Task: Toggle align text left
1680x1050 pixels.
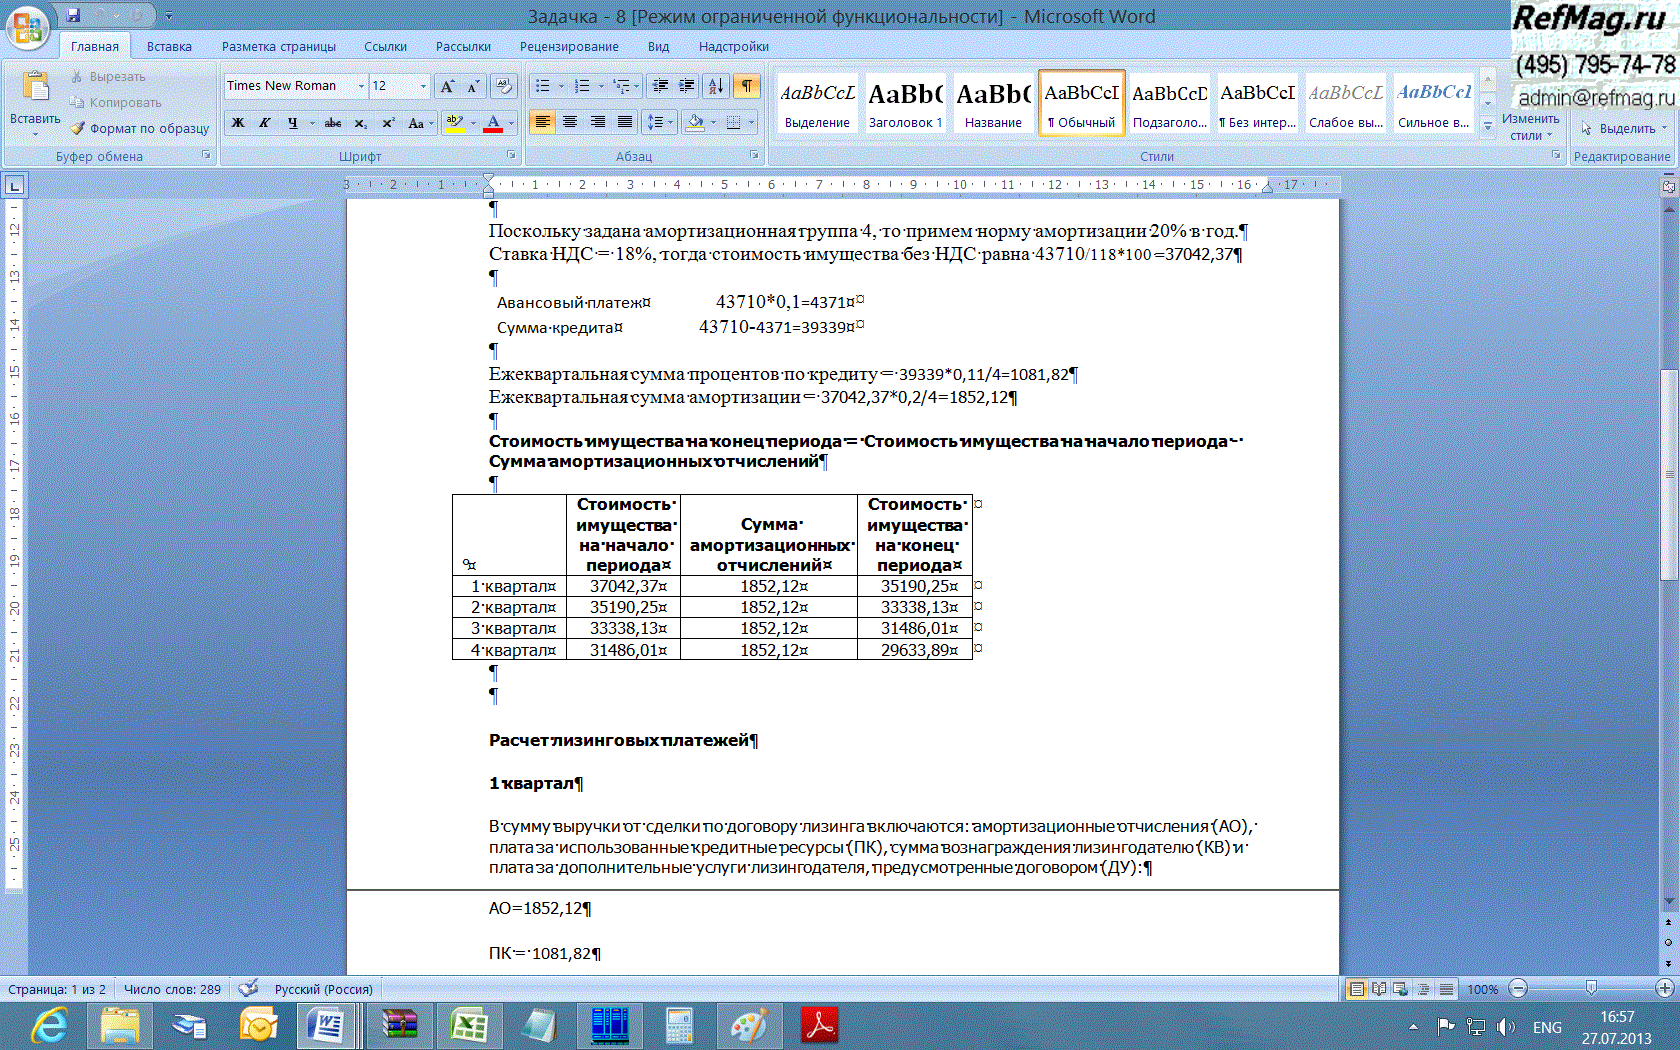Action: (542, 122)
